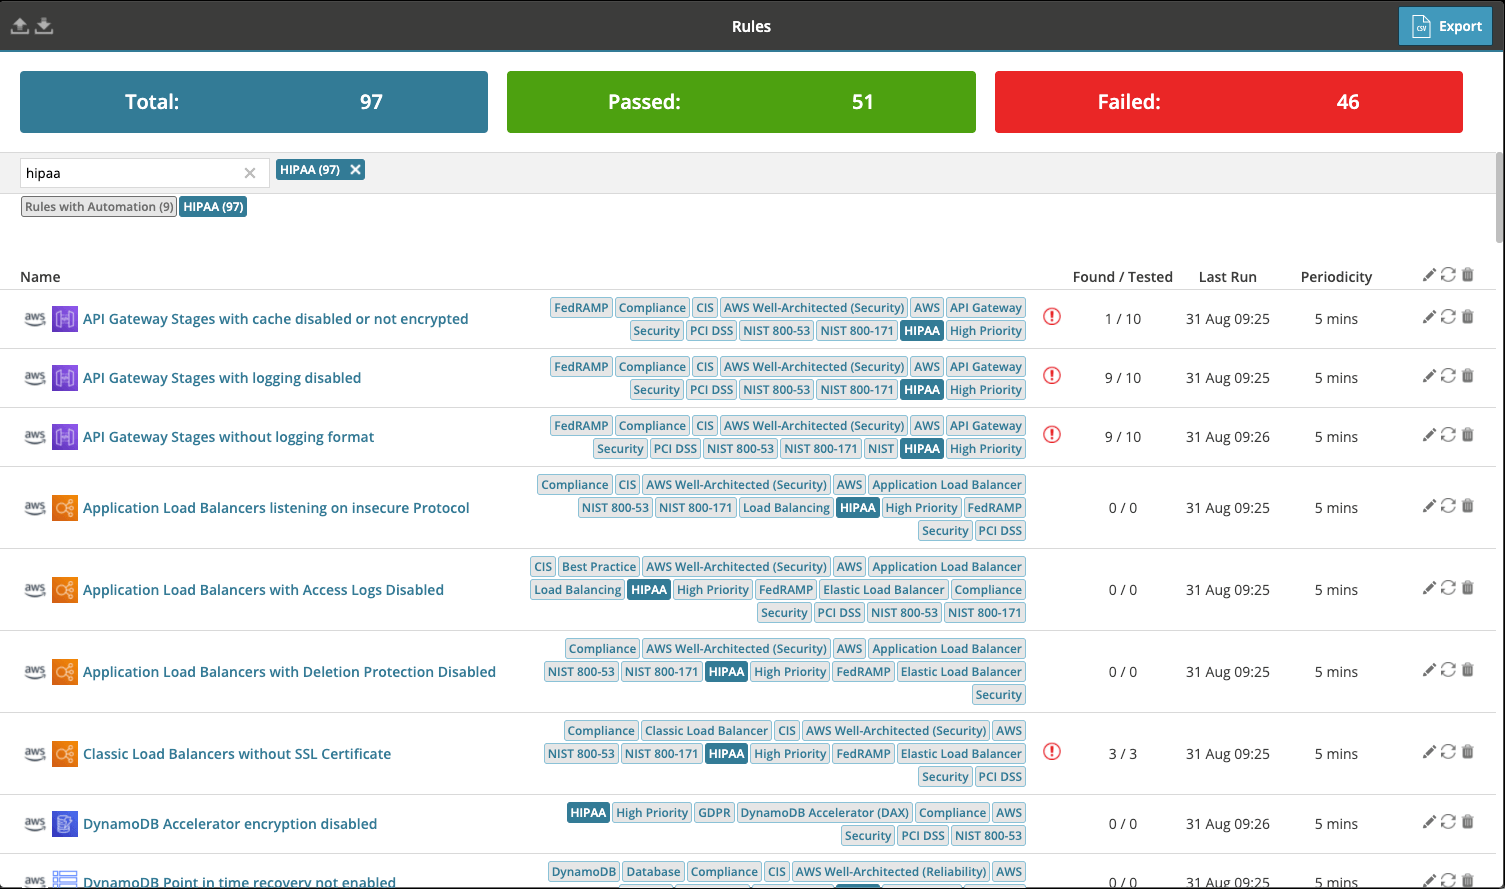Rerun Application Load Balancers with Access Logs Disabled

[1448, 588]
